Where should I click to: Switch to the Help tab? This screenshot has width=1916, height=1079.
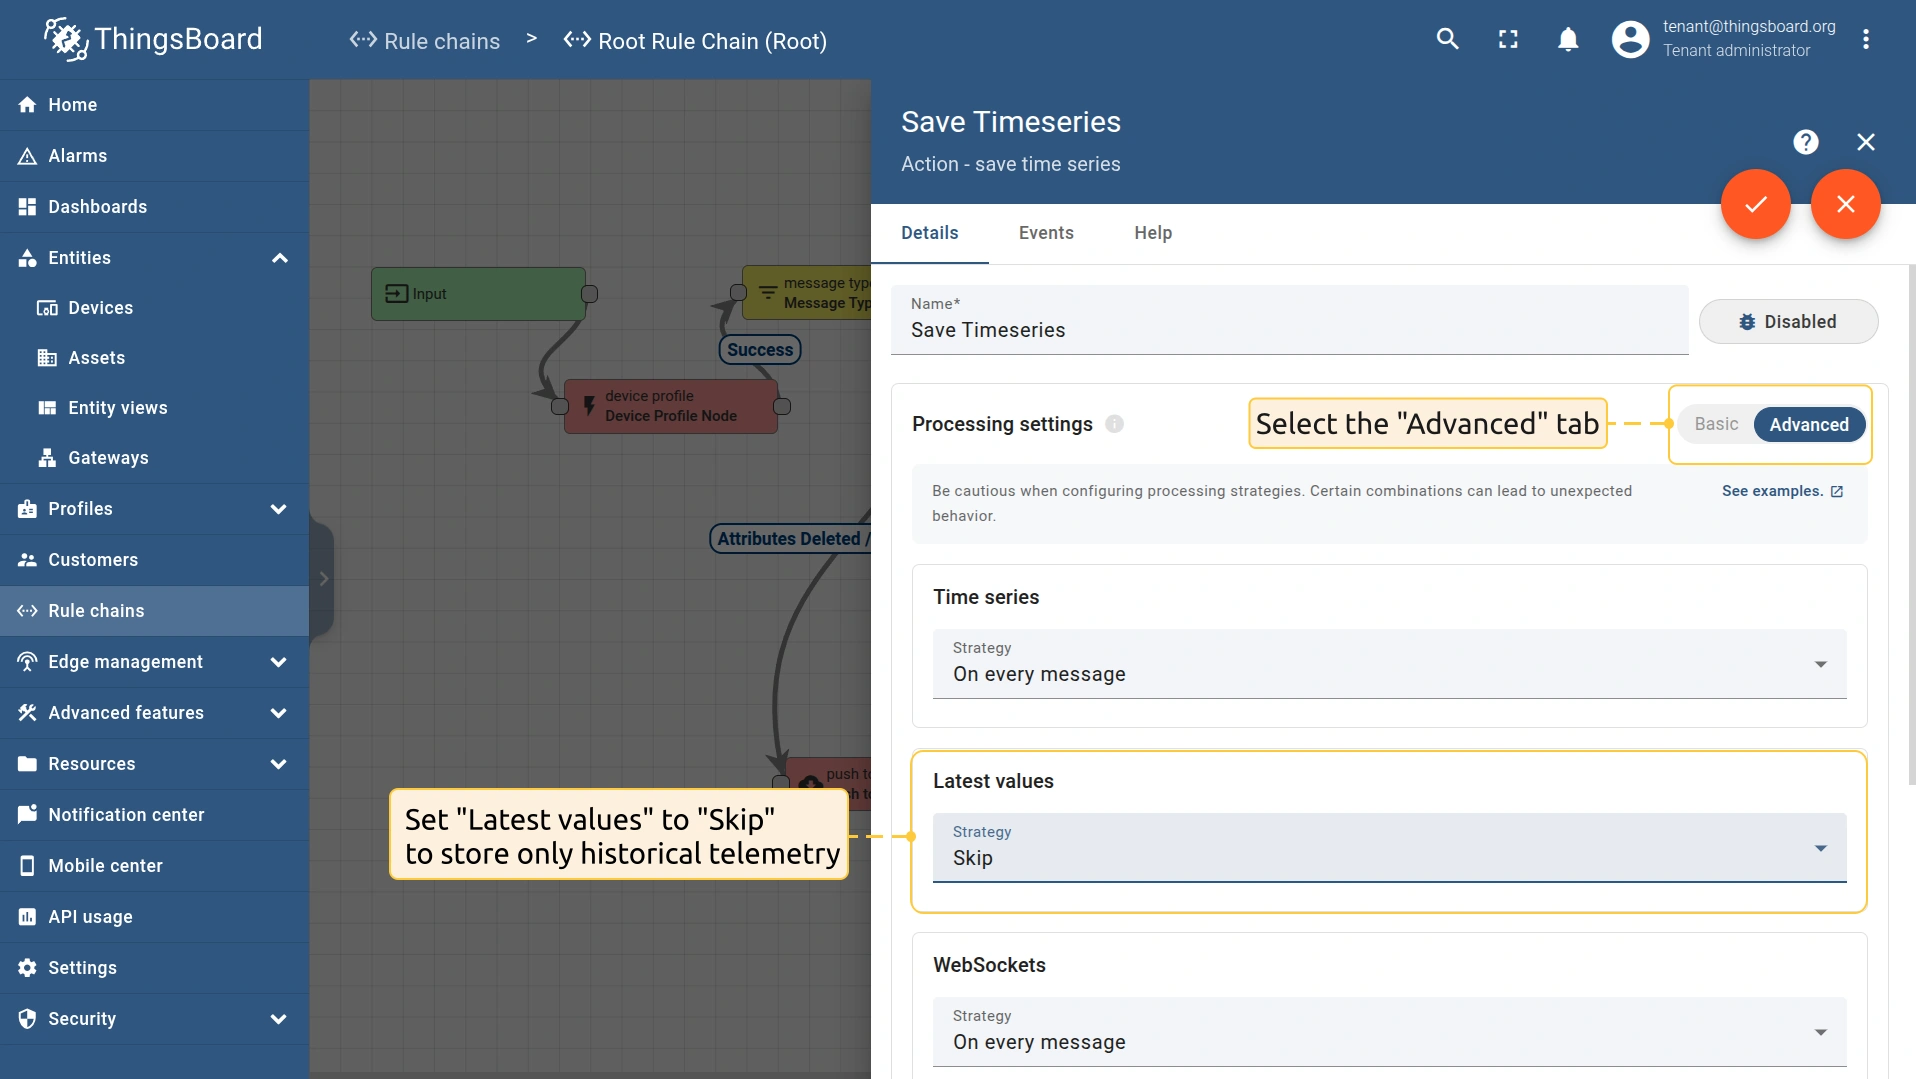coord(1152,233)
